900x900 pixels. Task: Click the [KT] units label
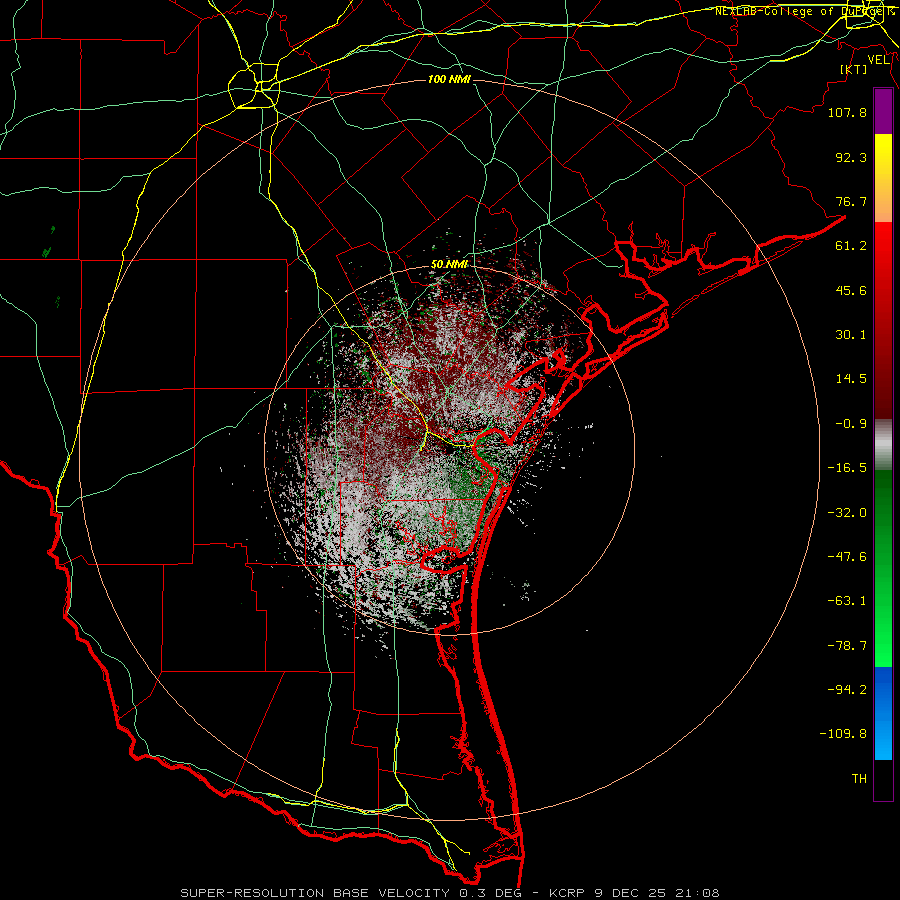pos(854,69)
